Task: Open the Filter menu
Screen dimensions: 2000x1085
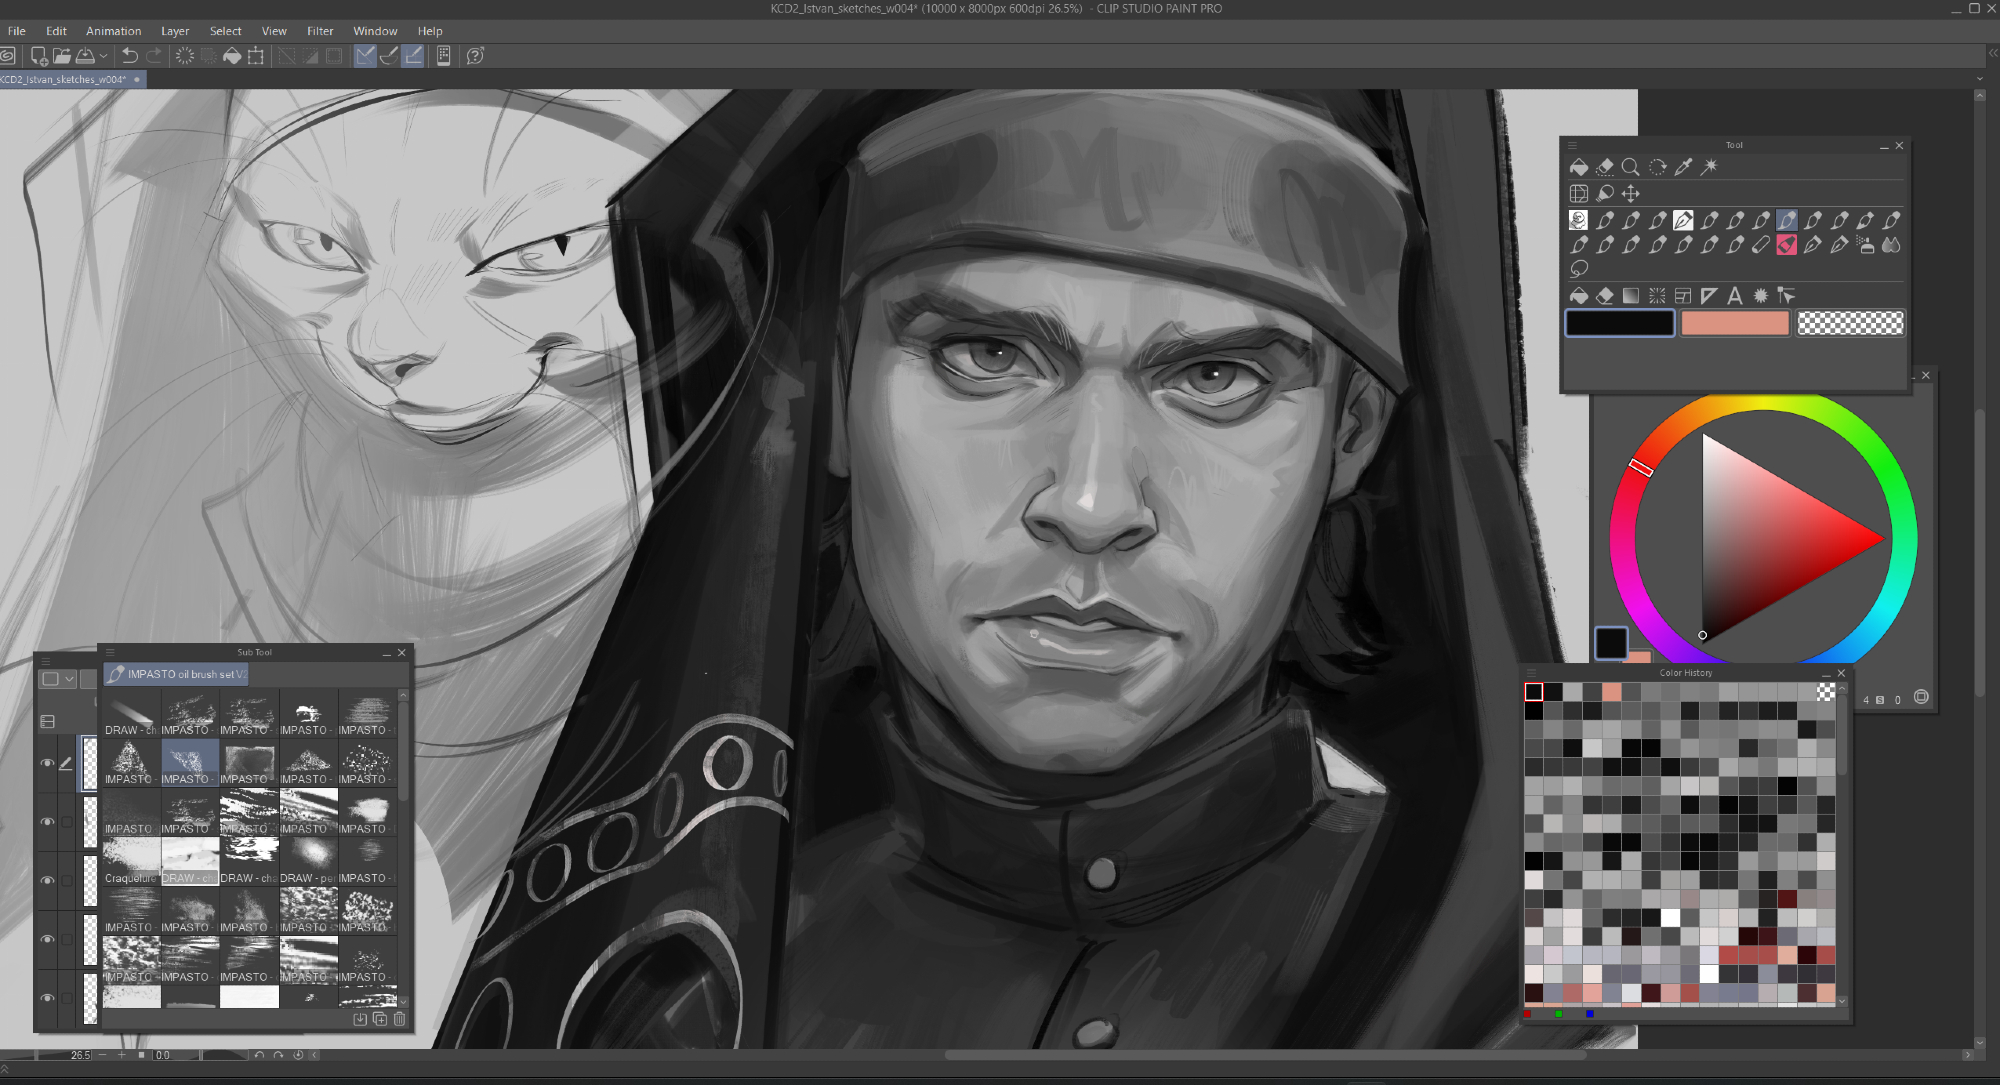Action: tap(319, 31)
